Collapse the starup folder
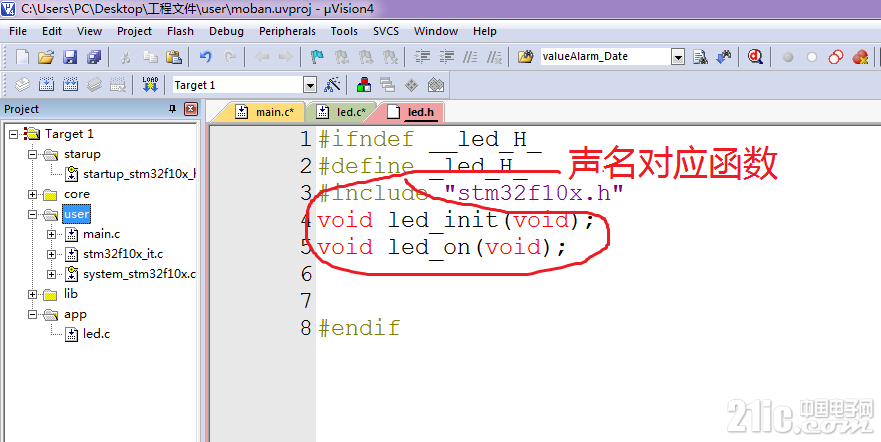Viewport: 881px width, 442px height. [x=33, y=154]
